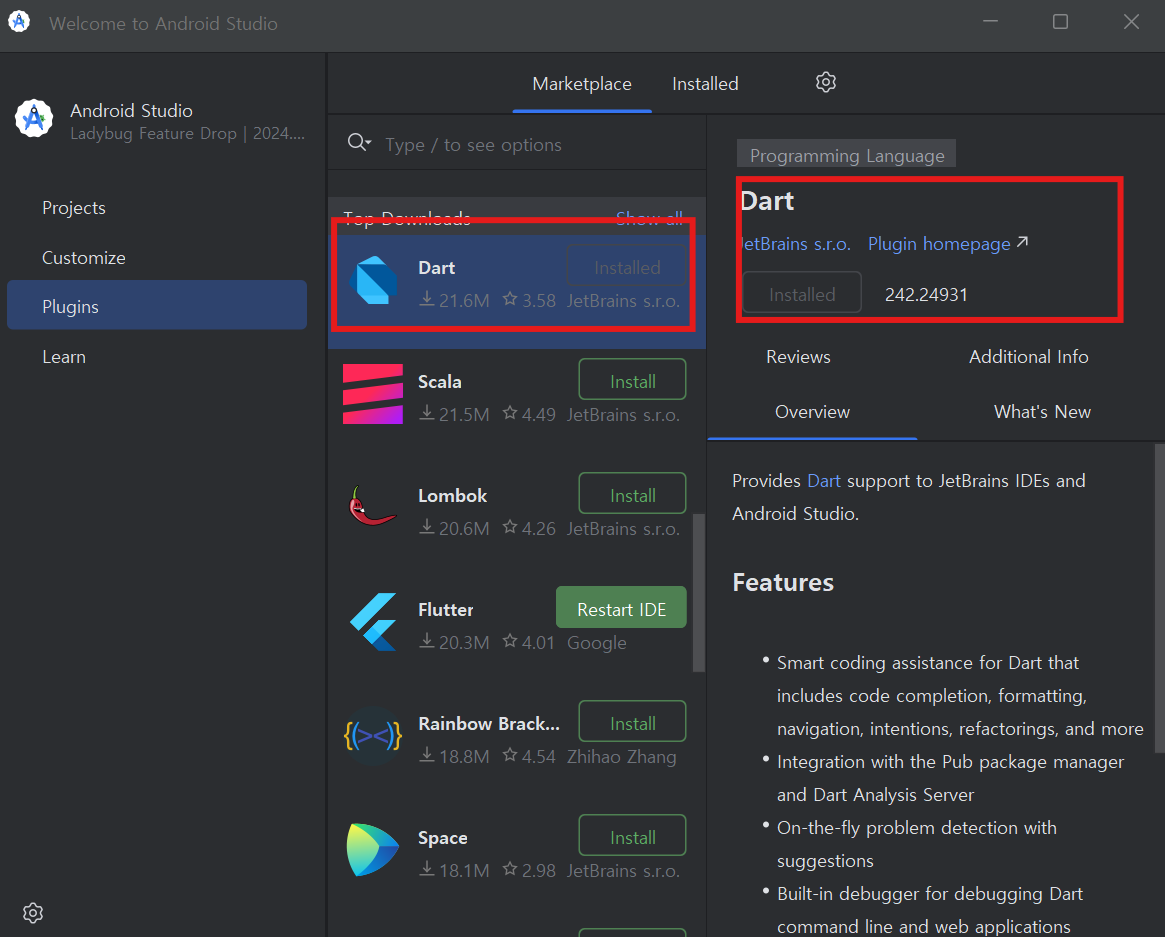Click the Dart plugin logo icon
The image size is (1165, 937).
374,280
